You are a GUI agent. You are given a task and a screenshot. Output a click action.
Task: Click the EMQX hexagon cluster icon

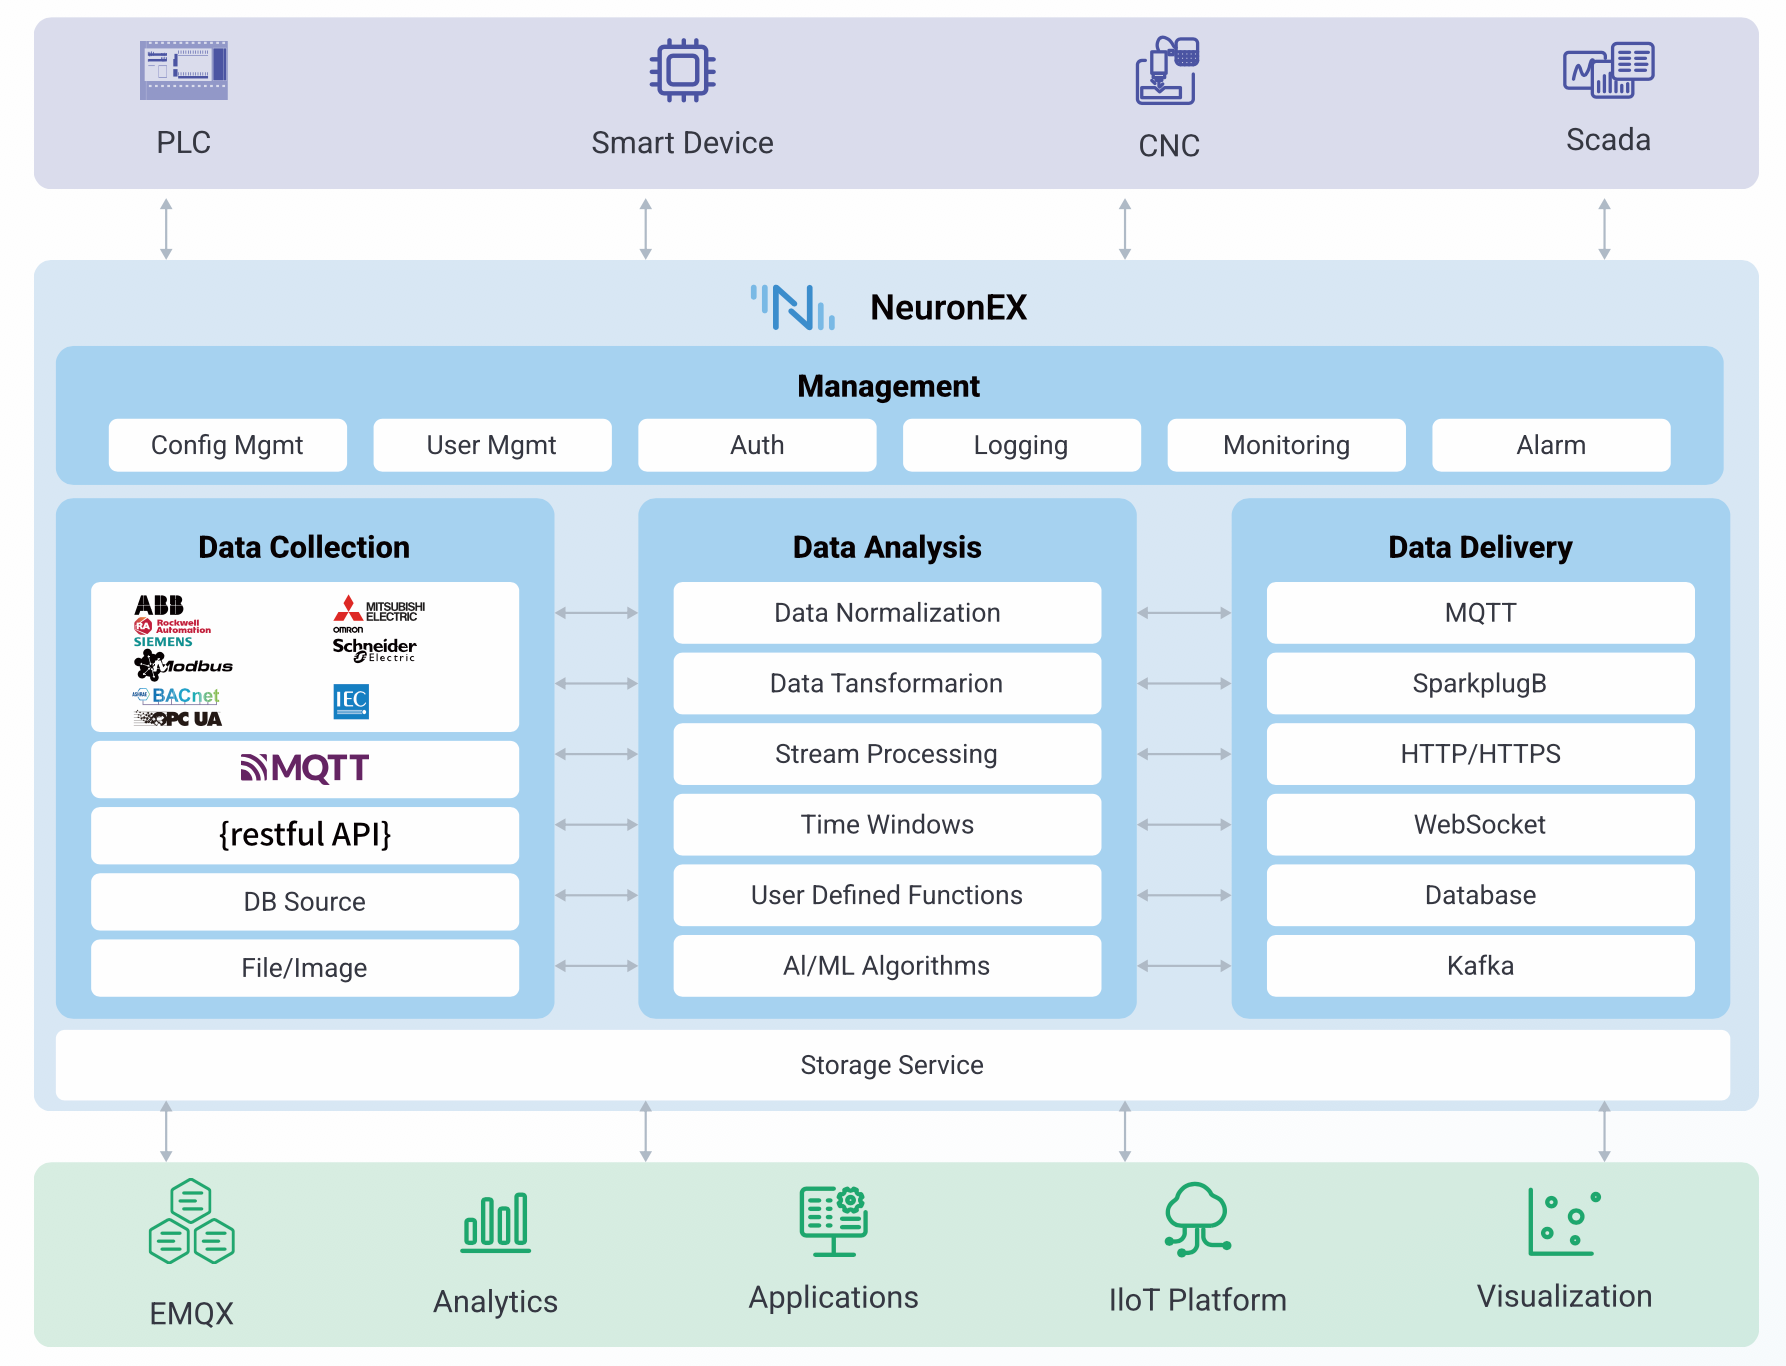coord(191,1221)
